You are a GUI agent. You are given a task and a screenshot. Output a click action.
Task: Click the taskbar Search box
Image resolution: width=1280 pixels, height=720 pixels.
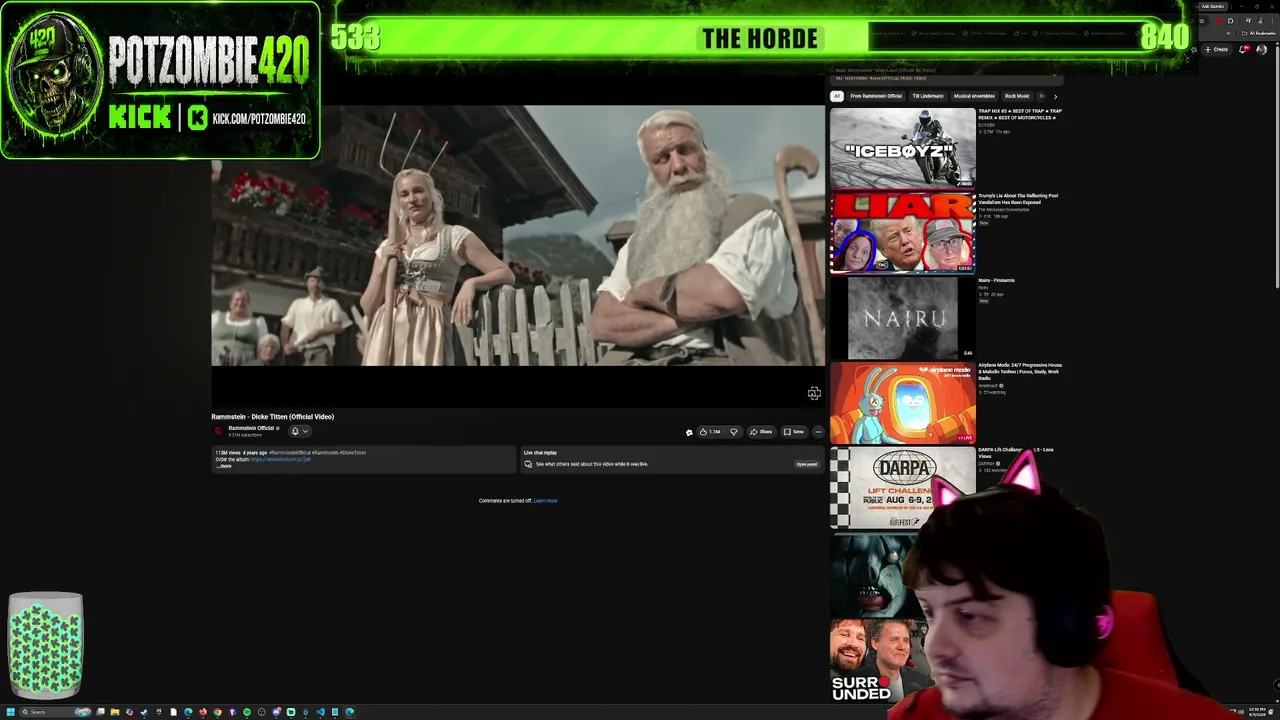coord(55,712)
